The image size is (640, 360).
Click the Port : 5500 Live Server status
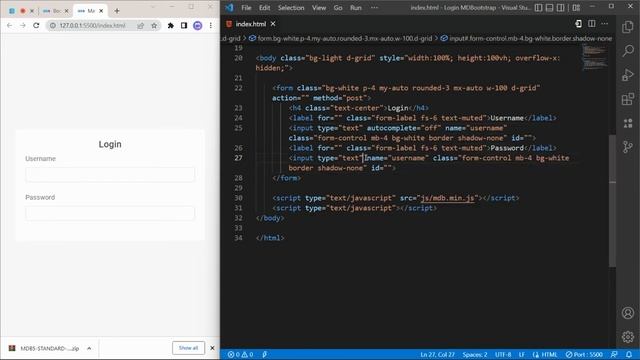click(x=584, y=354)
